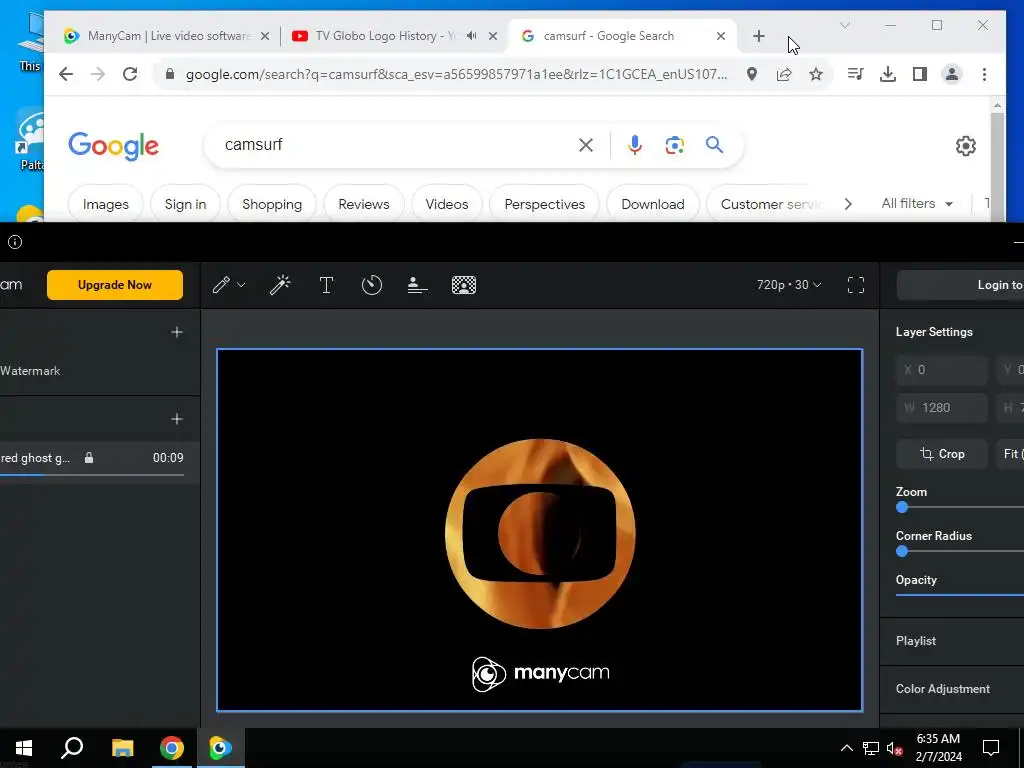Select the Perspectives filter chip
Screen dimensions: 1024x768
pos(545,204)
